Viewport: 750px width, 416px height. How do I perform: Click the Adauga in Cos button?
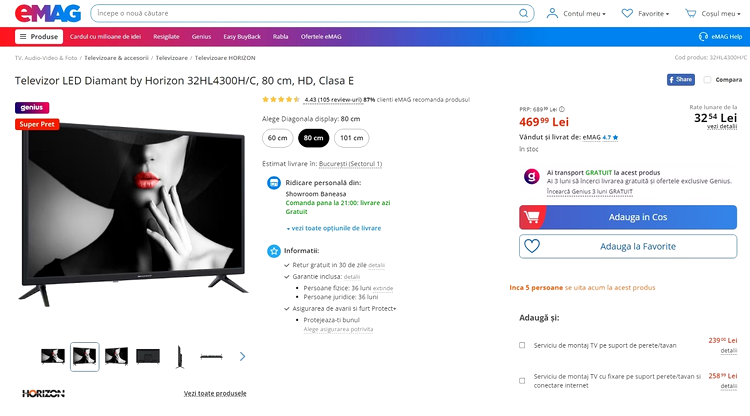point(628,217)
